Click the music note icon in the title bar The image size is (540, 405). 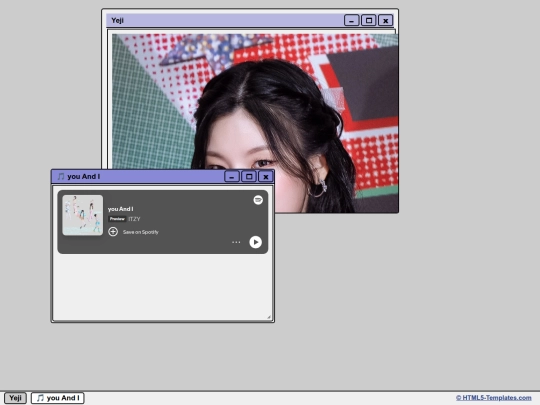[x=61, y=176]
